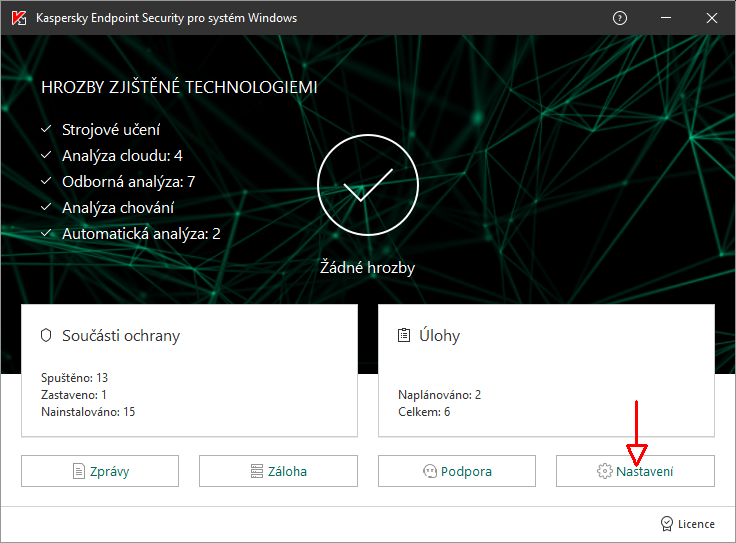Open the Nastavení settings button

pyautogui.click(x=635, y=471)
